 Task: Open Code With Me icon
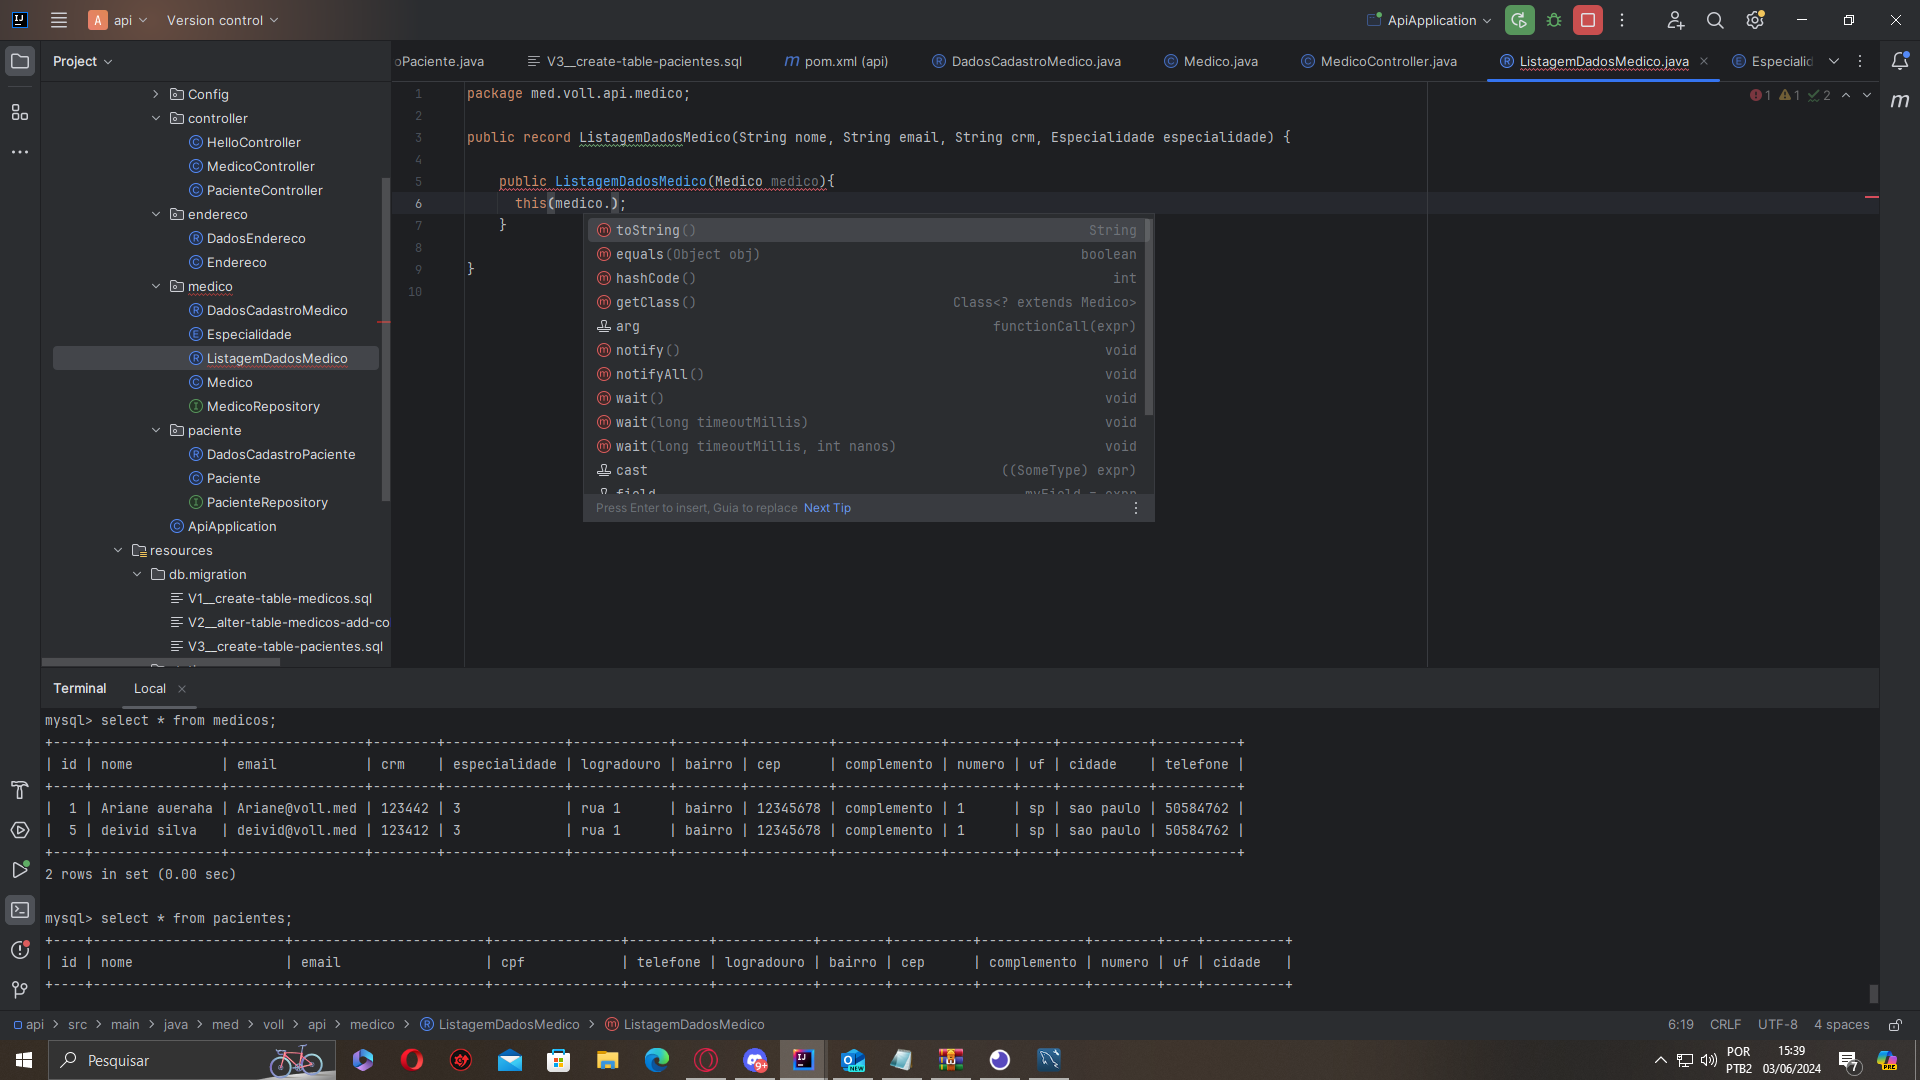pyautogui.click(x=1676, y=20)
